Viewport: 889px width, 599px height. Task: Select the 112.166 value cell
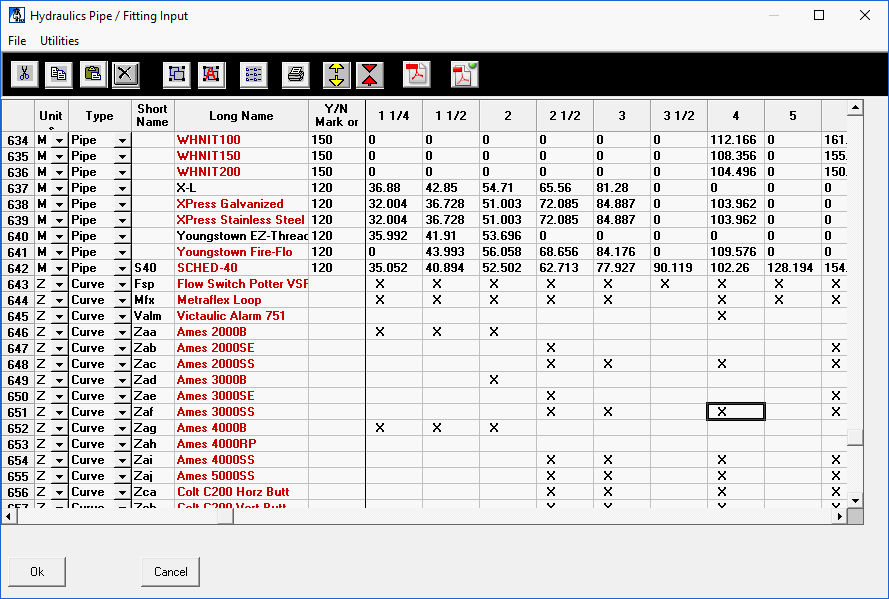(x=735, y=140)
